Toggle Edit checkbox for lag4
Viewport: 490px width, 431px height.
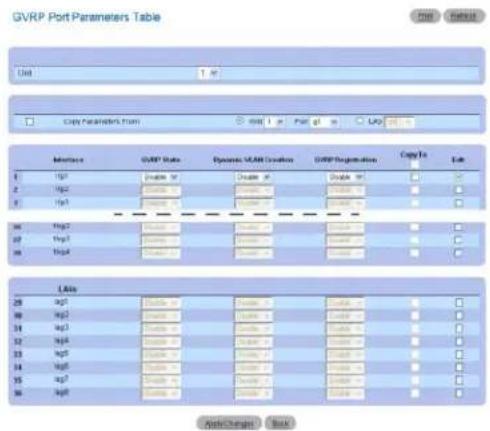coord(459,342)
